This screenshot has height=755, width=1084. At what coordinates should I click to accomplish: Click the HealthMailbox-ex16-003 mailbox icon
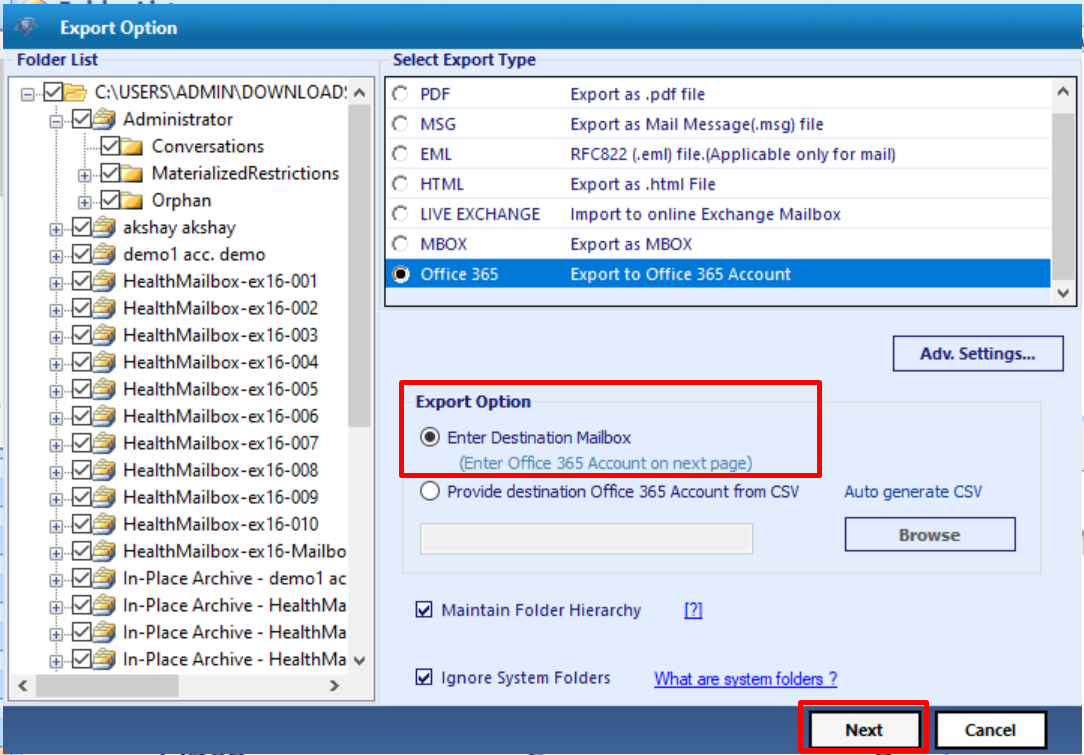click(x=104, y=335)
